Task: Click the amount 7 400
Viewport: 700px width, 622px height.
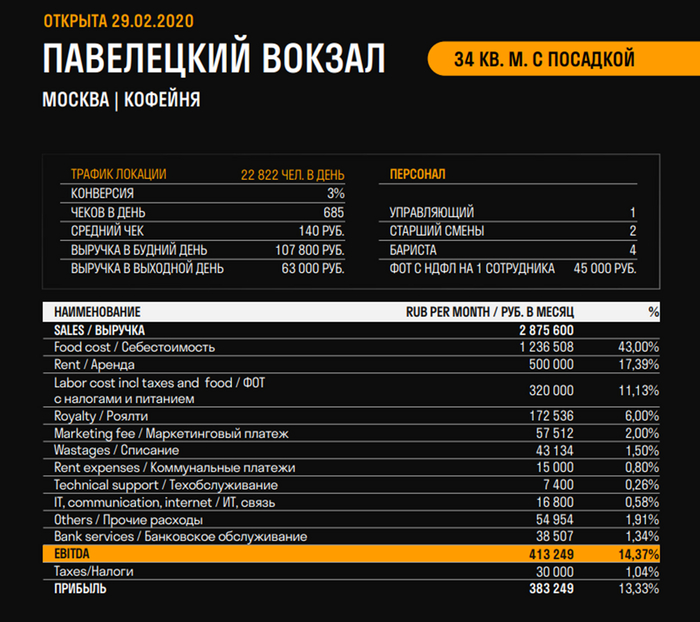Action: point(558,485)
